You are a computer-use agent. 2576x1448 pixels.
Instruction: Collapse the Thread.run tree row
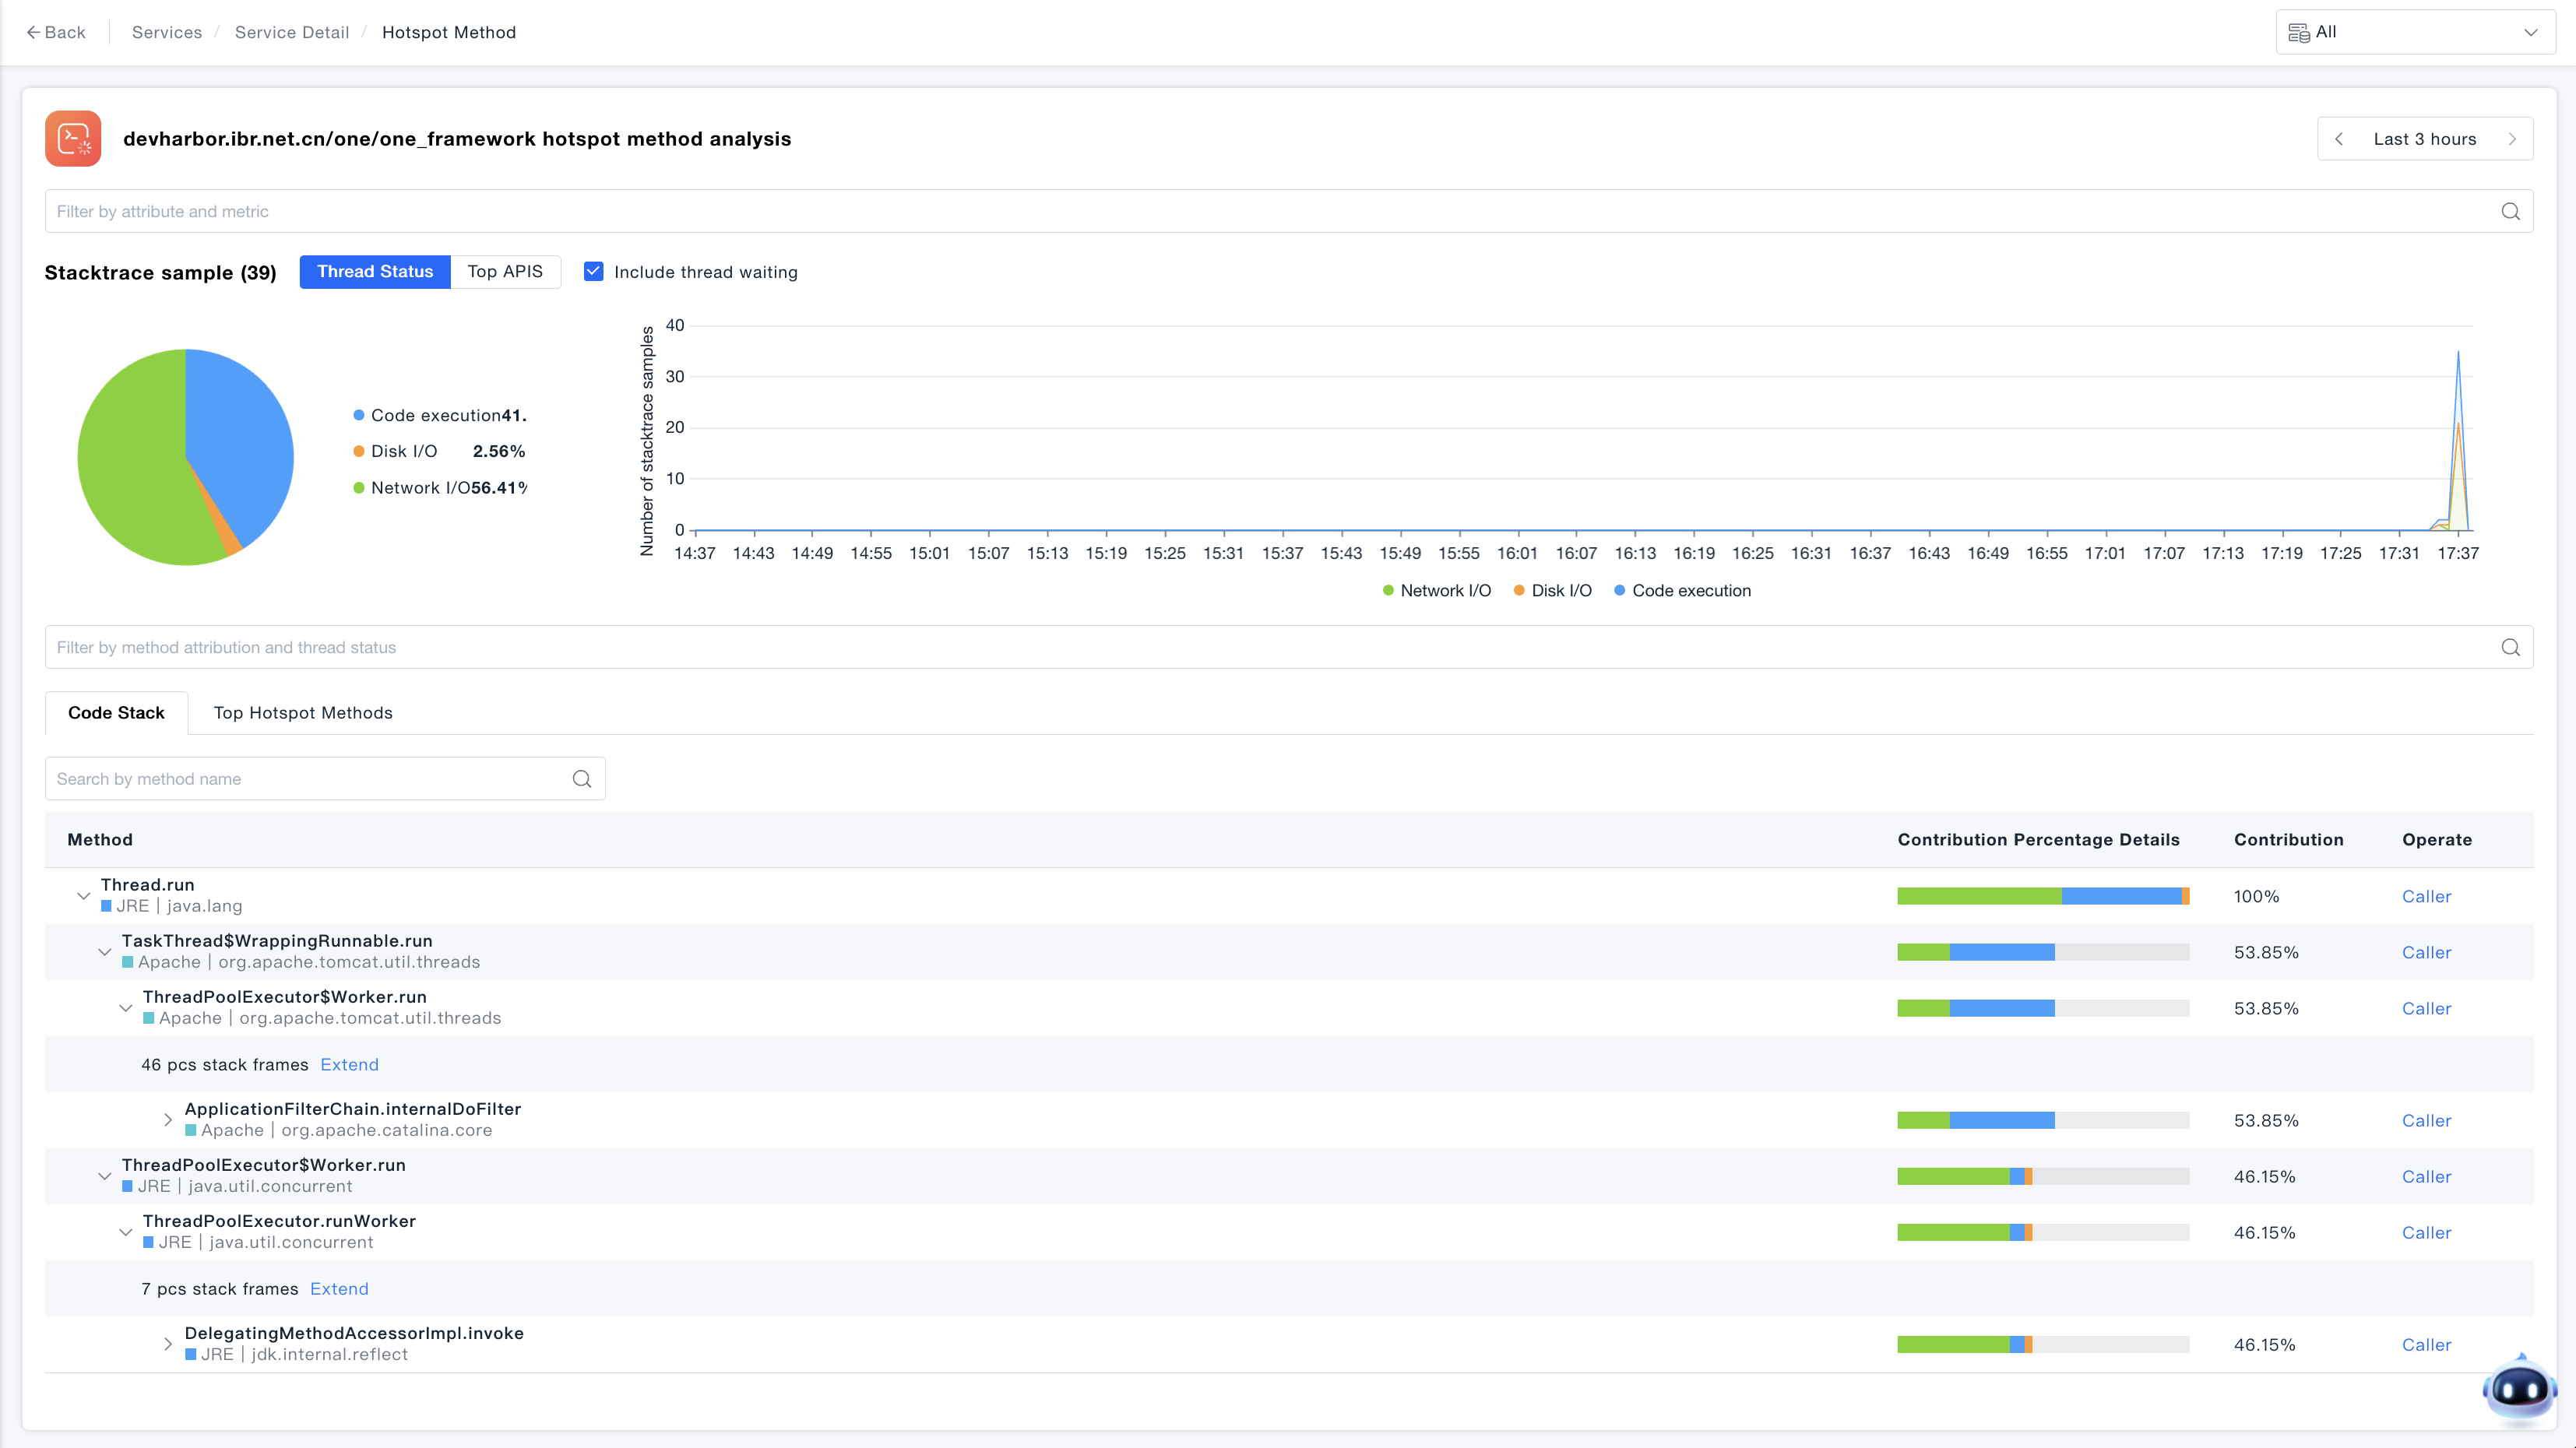tap(84, 896)
